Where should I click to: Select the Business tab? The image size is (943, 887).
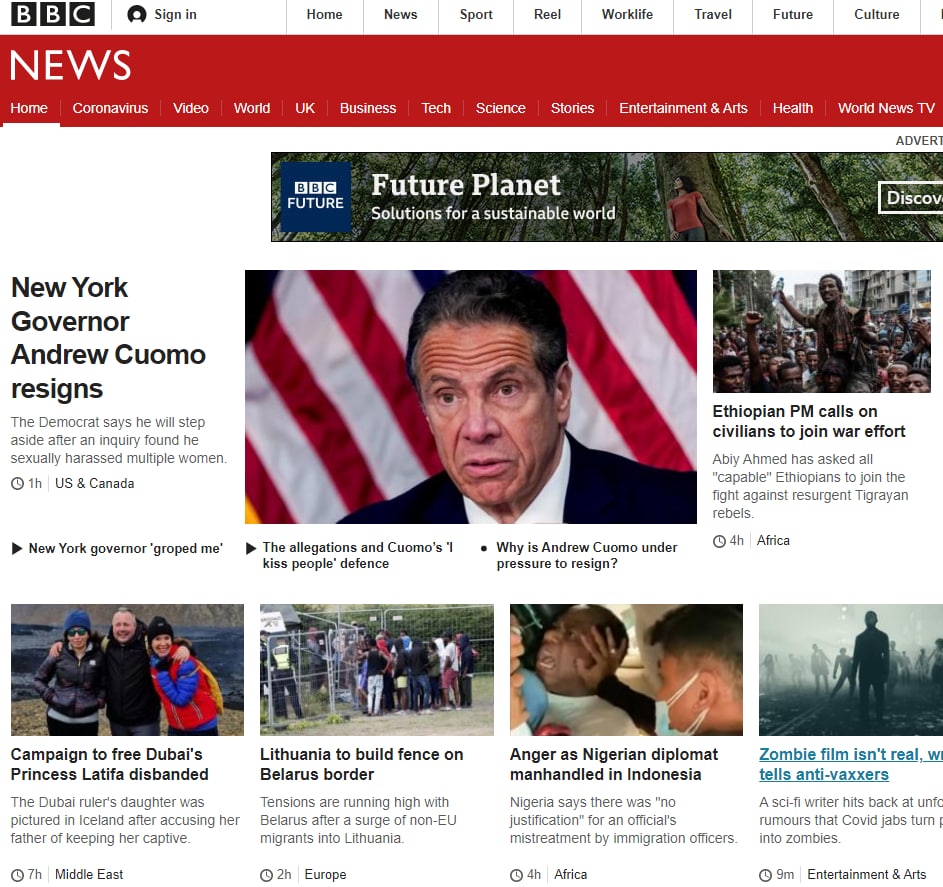point(368,108)
